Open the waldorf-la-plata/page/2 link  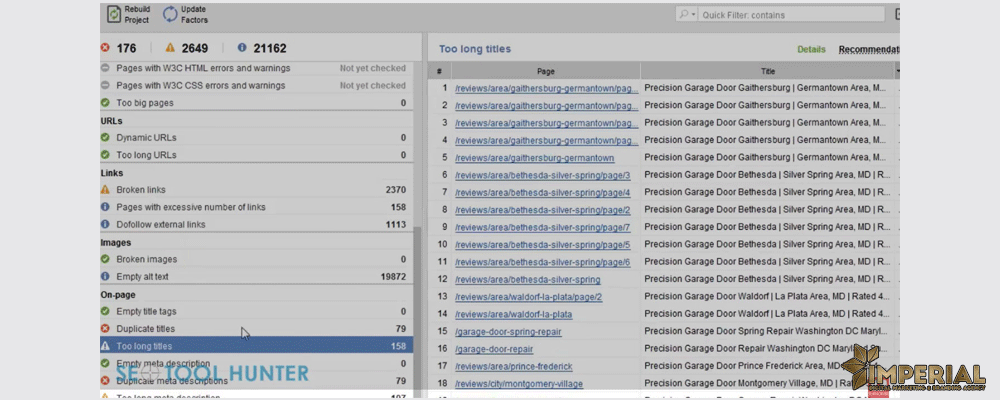(529, 297)
